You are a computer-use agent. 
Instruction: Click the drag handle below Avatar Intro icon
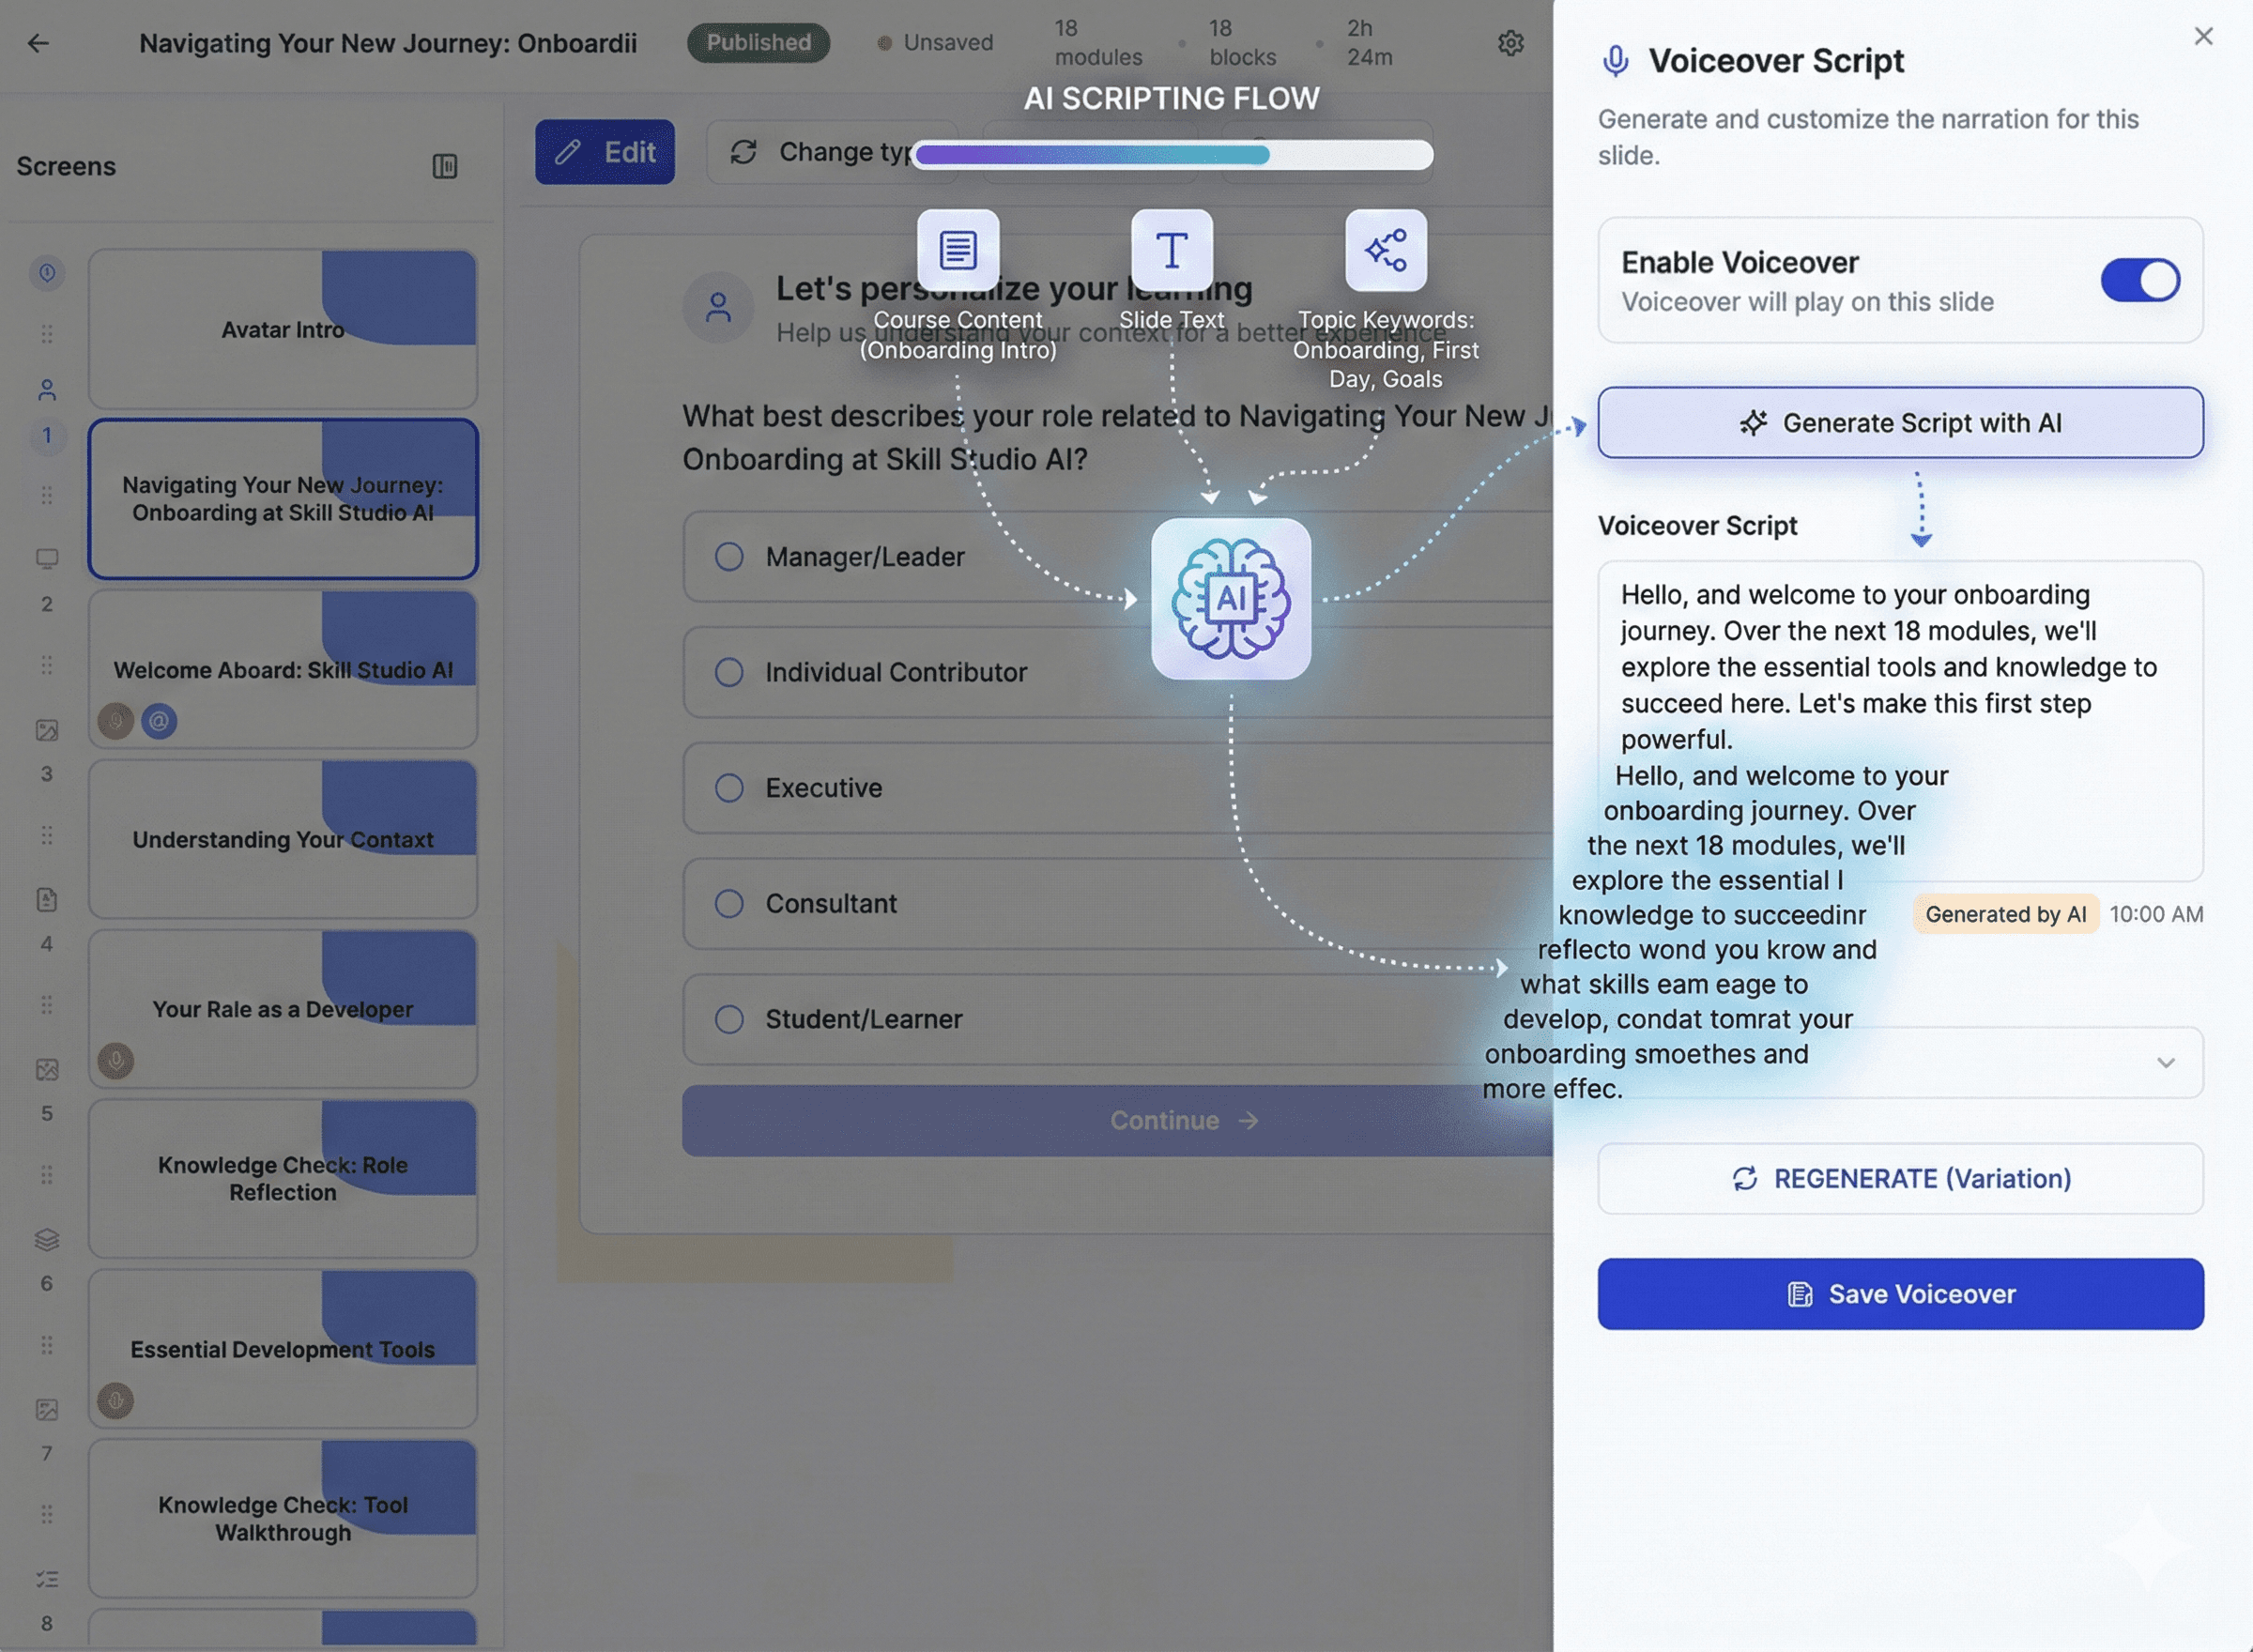(x=47, y=334)
